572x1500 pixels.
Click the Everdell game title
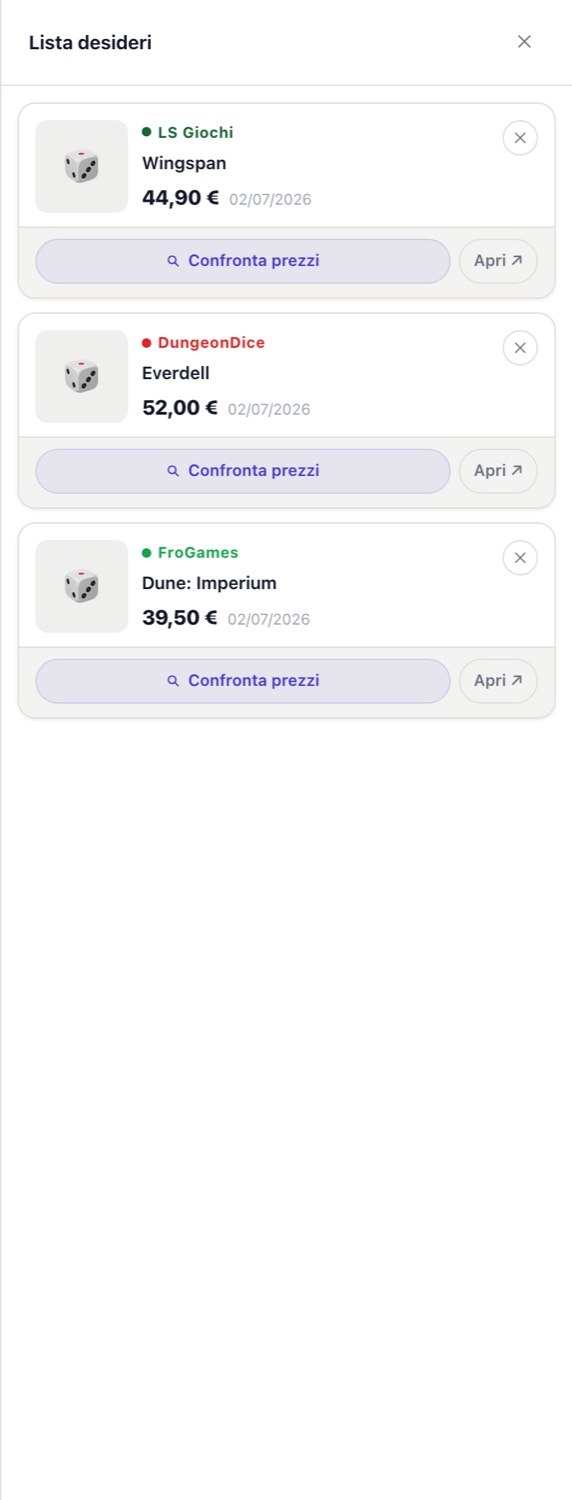click(x=176, y=373)
